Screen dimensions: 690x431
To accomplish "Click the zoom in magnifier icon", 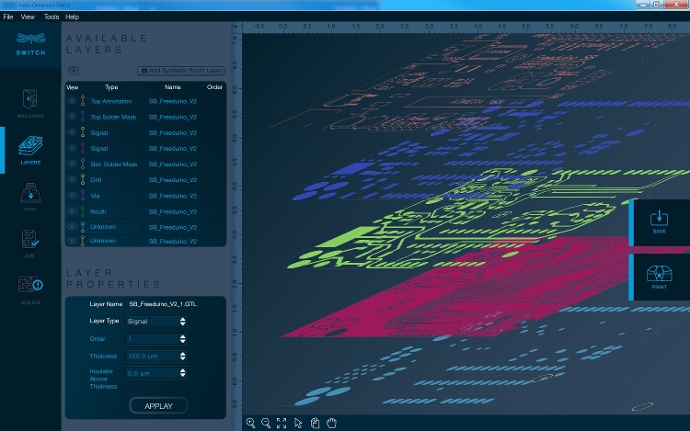I will [x=251, y=423].
